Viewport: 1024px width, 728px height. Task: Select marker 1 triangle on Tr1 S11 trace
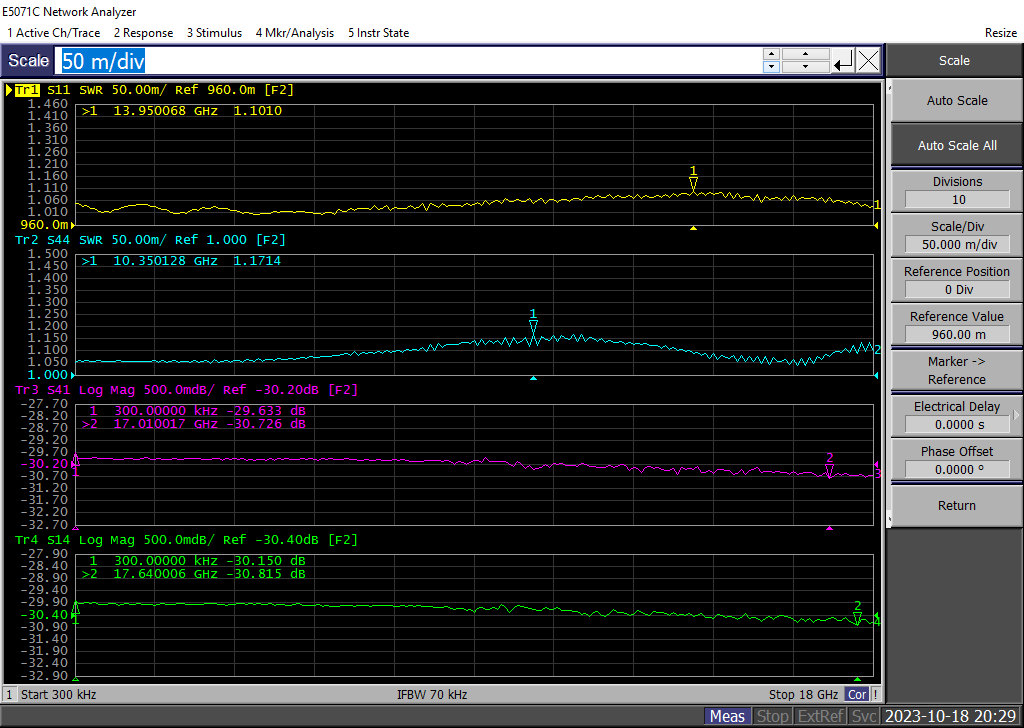click(693, 184)
